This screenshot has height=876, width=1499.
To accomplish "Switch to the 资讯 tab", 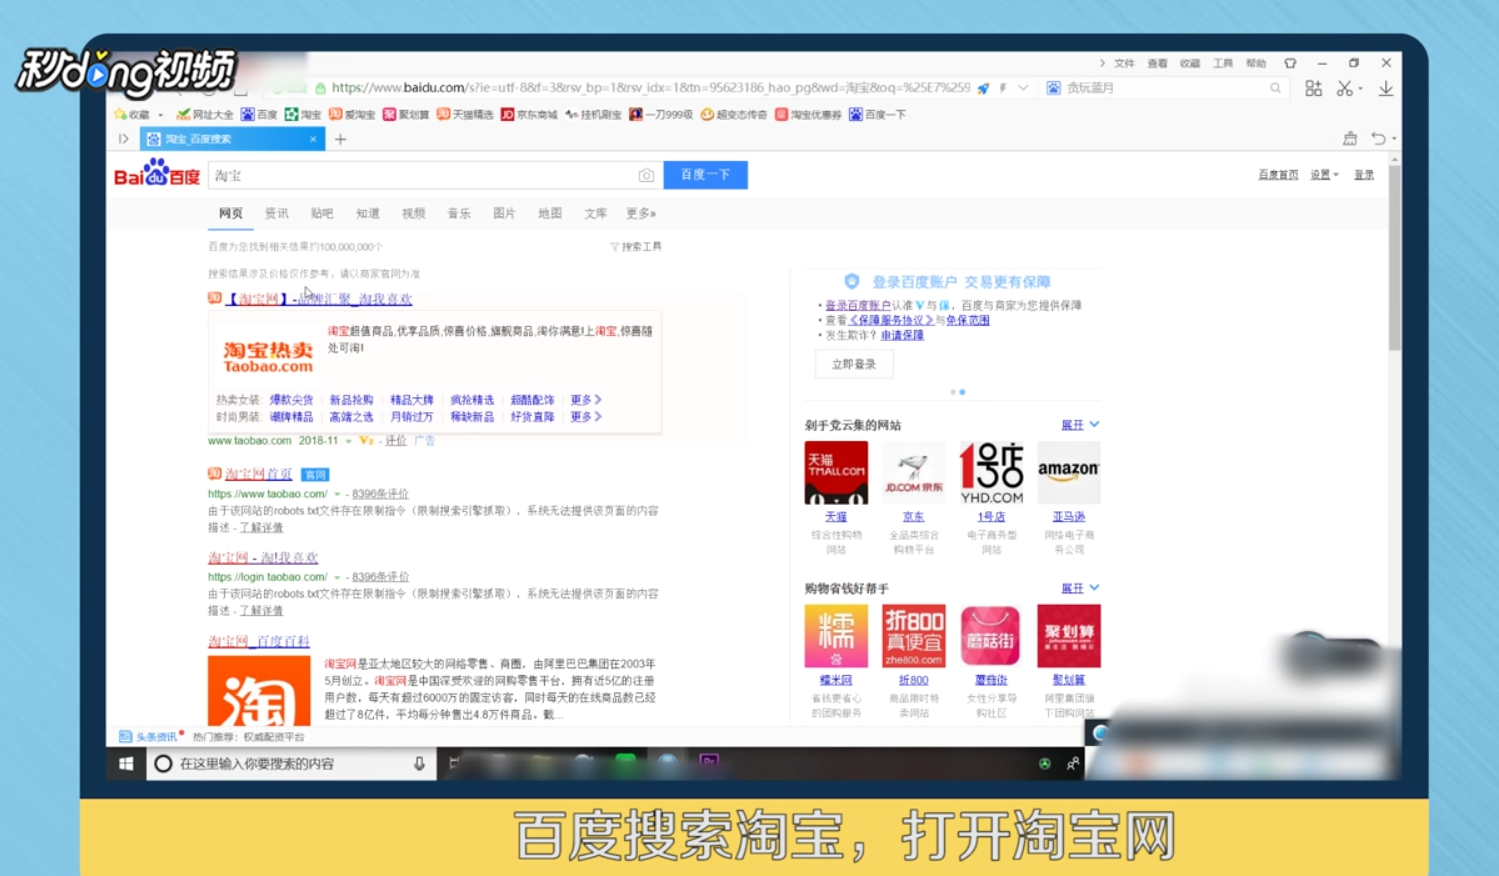I will (x=276, y=213).
